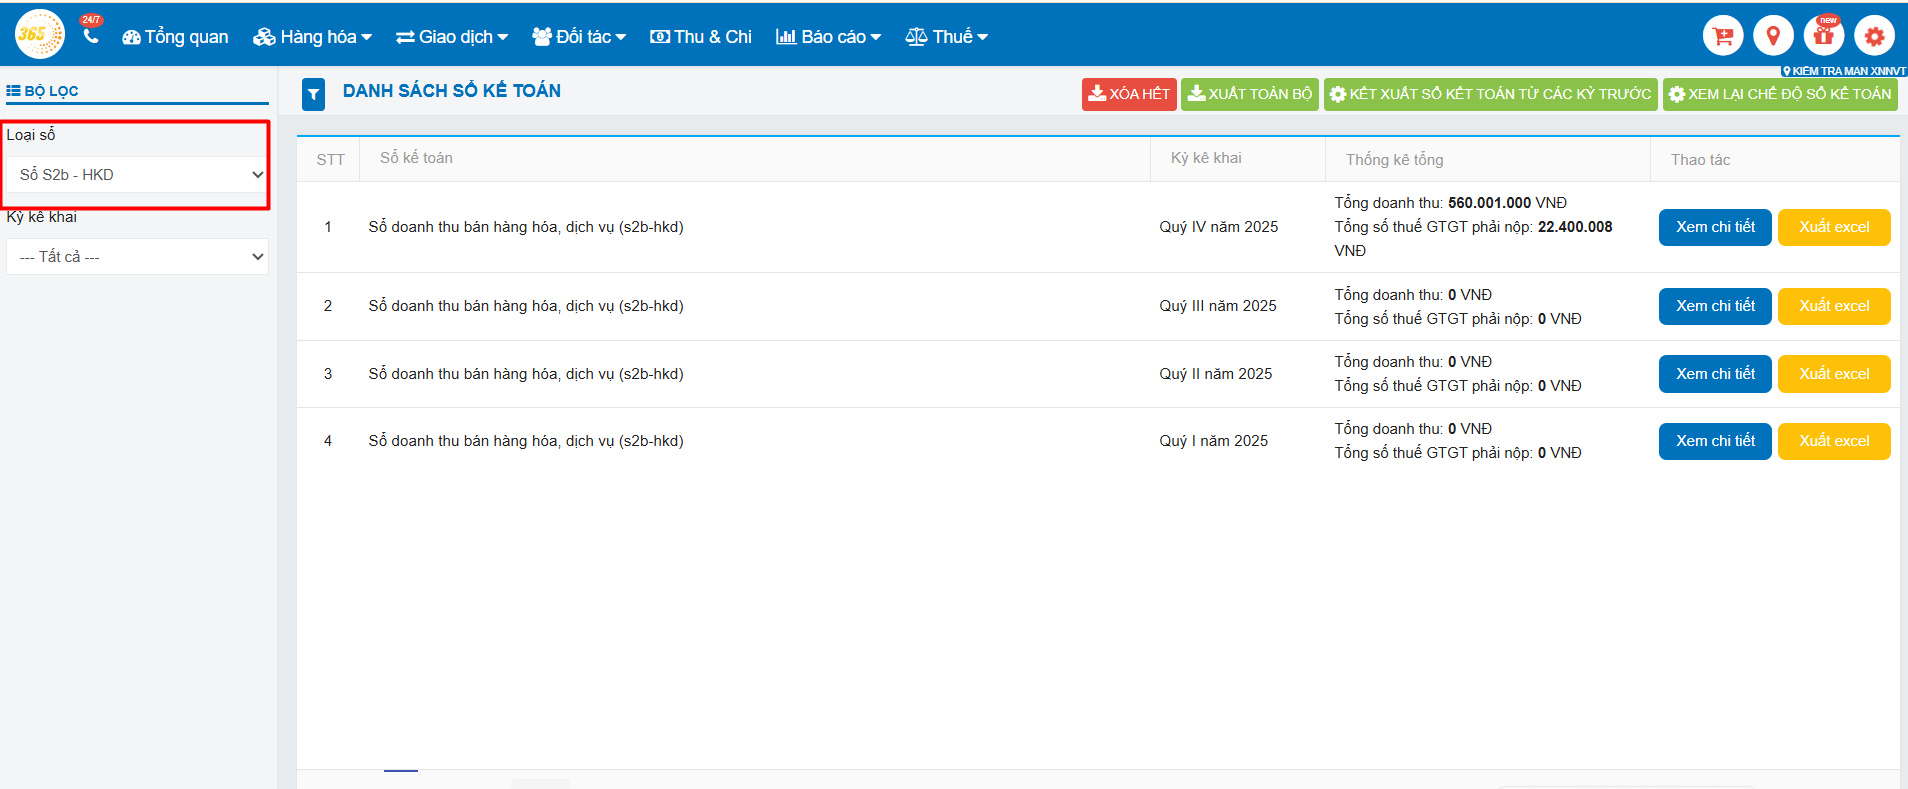This screenshot has width=1908, height=789.
Task: Expand the Loại sổ dropdown
Action: [137, 175]
